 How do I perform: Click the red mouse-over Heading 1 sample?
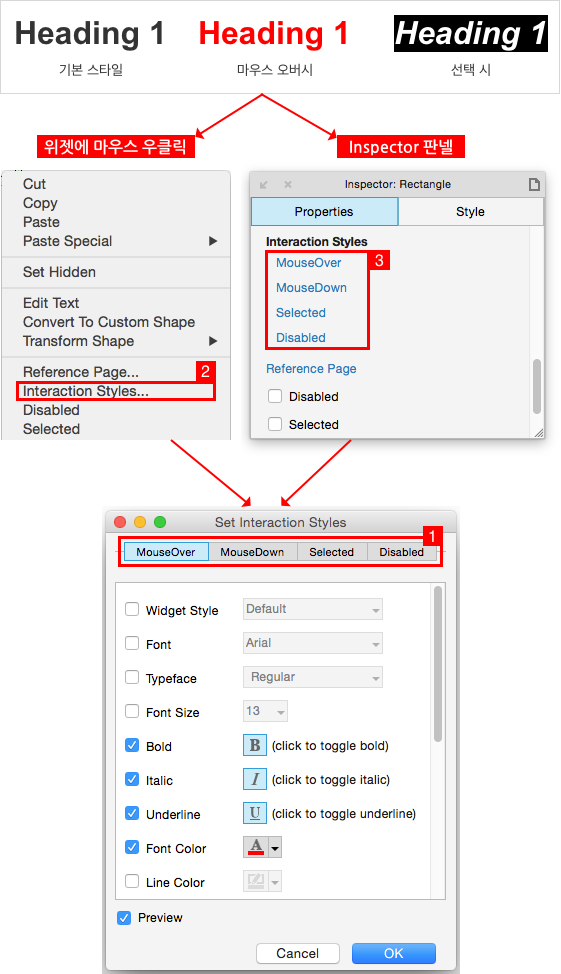[x=273, y=34]
